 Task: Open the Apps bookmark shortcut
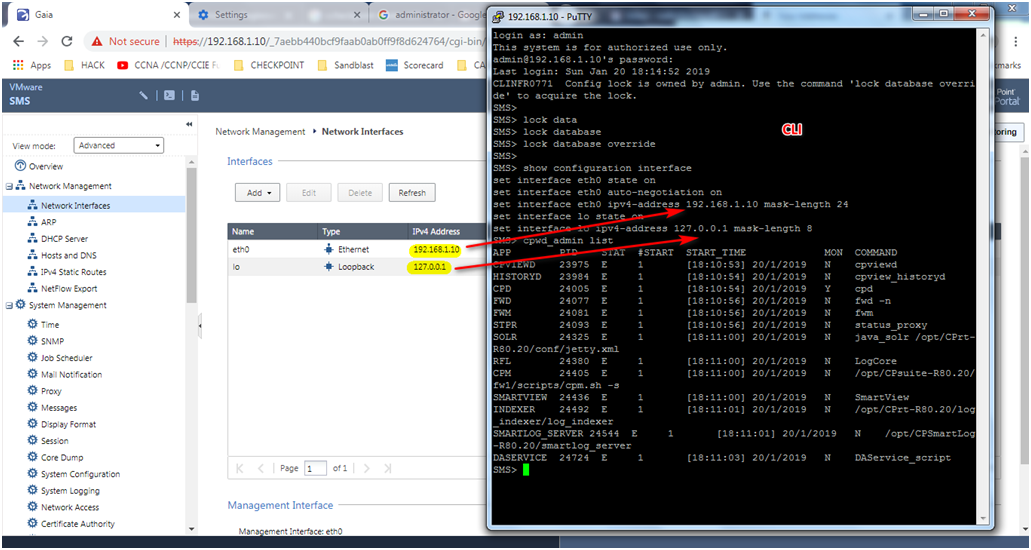[x=32, y=65]
